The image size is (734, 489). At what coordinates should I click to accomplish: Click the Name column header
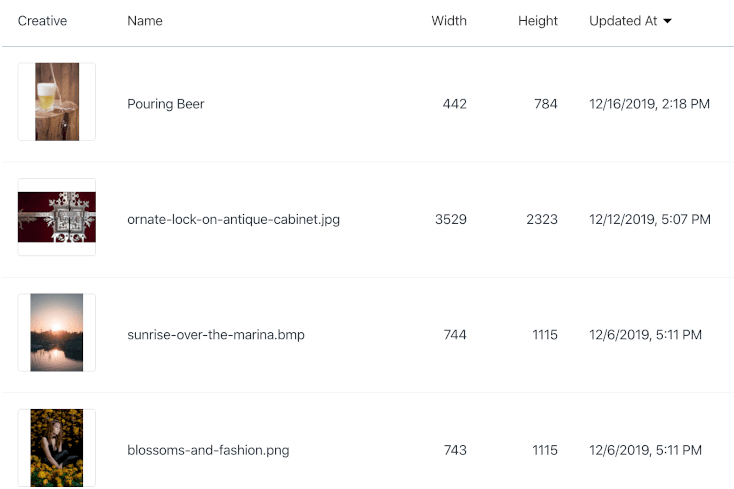[x=145, y=21]
